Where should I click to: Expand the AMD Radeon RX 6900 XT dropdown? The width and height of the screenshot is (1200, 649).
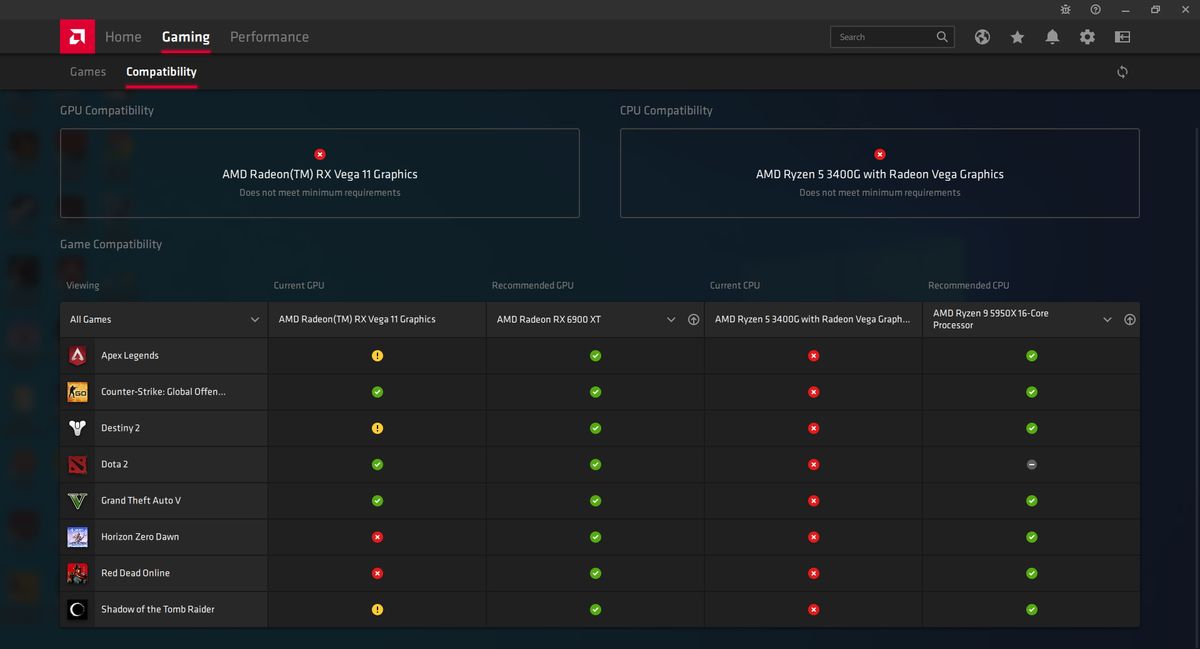671,319
